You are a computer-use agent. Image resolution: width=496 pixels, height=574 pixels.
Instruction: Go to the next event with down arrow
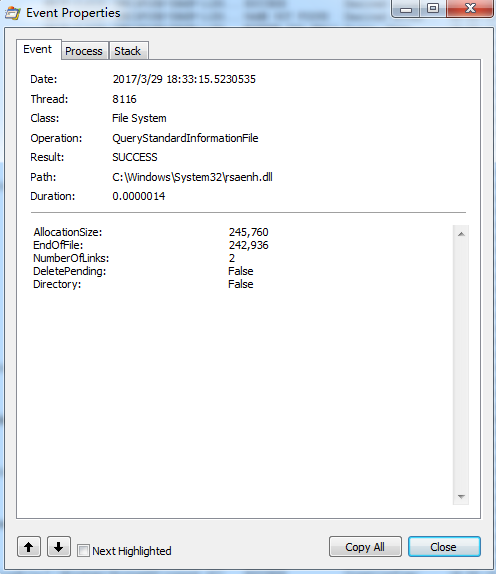point(59,547)
